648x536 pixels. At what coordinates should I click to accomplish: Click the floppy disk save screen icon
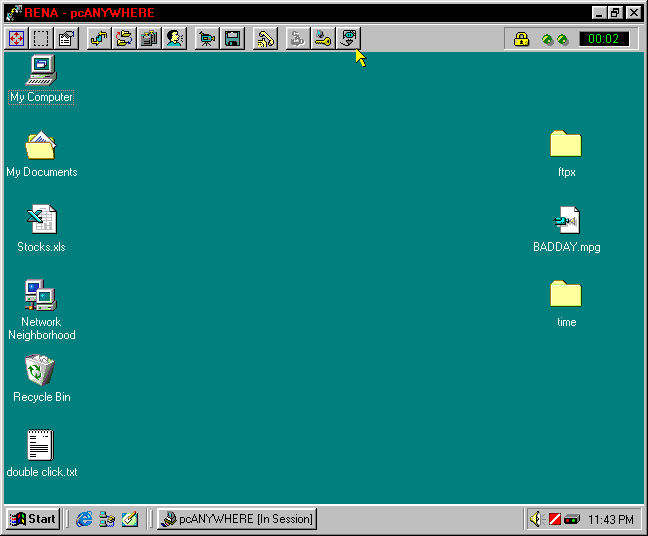click(232, 39)
